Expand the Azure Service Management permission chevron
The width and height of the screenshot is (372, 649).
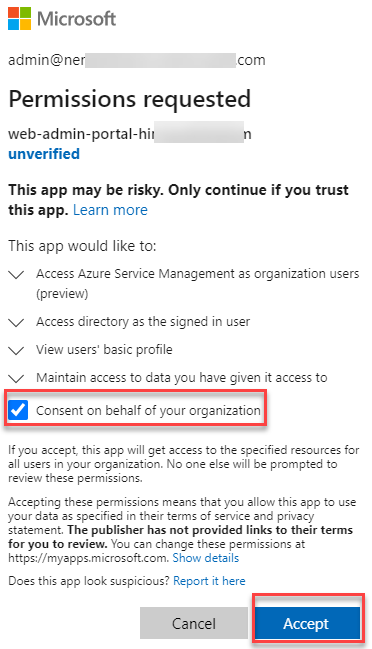coord(16,275)
